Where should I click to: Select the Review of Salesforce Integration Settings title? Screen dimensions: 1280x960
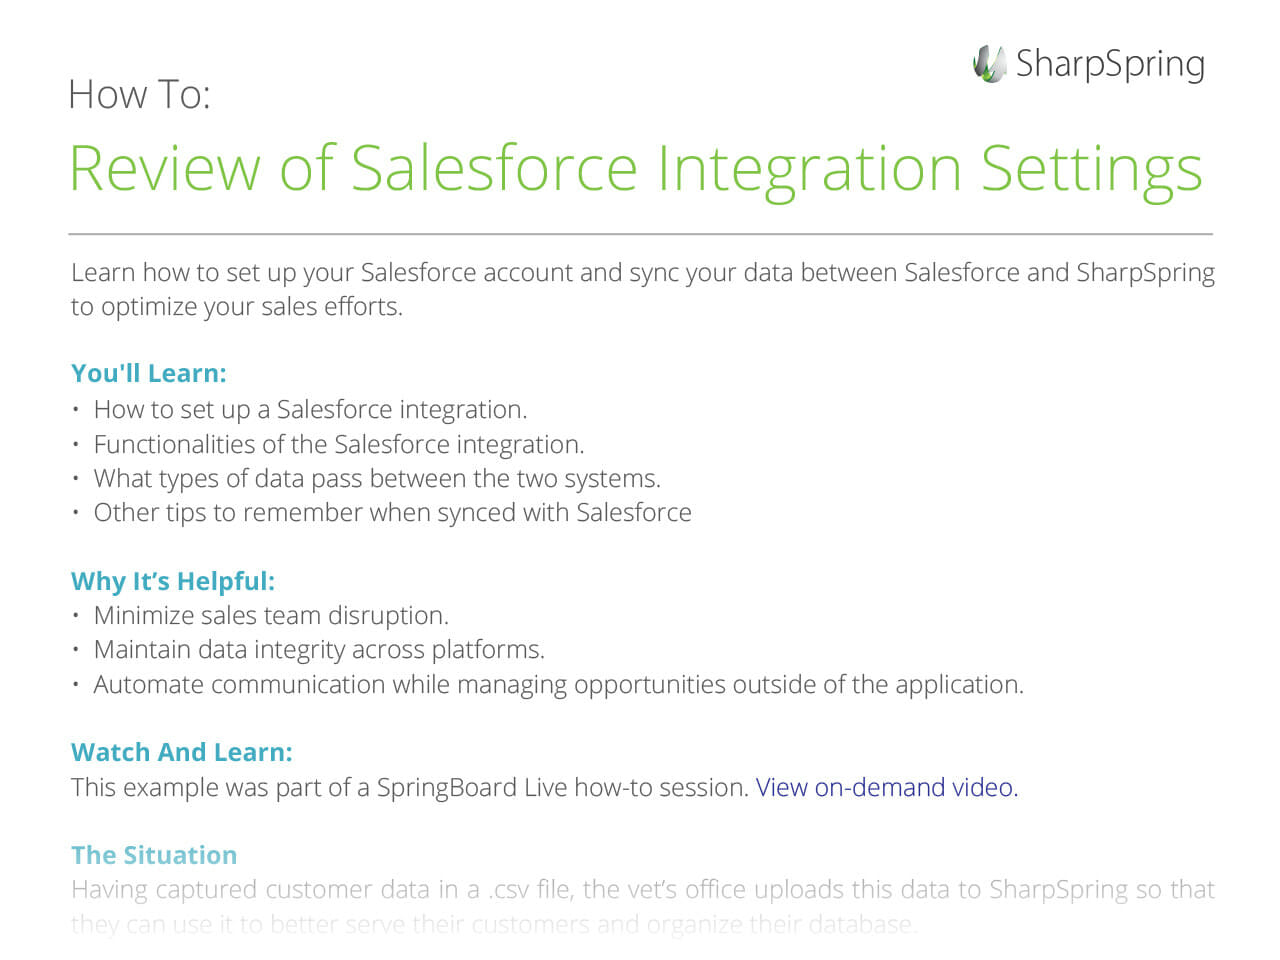click(636, 168)
